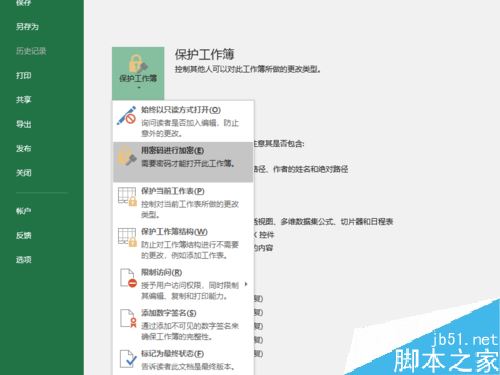Go to 打印 (Print) in sidebar
500x375 pixels.
[x=24, y=75]
